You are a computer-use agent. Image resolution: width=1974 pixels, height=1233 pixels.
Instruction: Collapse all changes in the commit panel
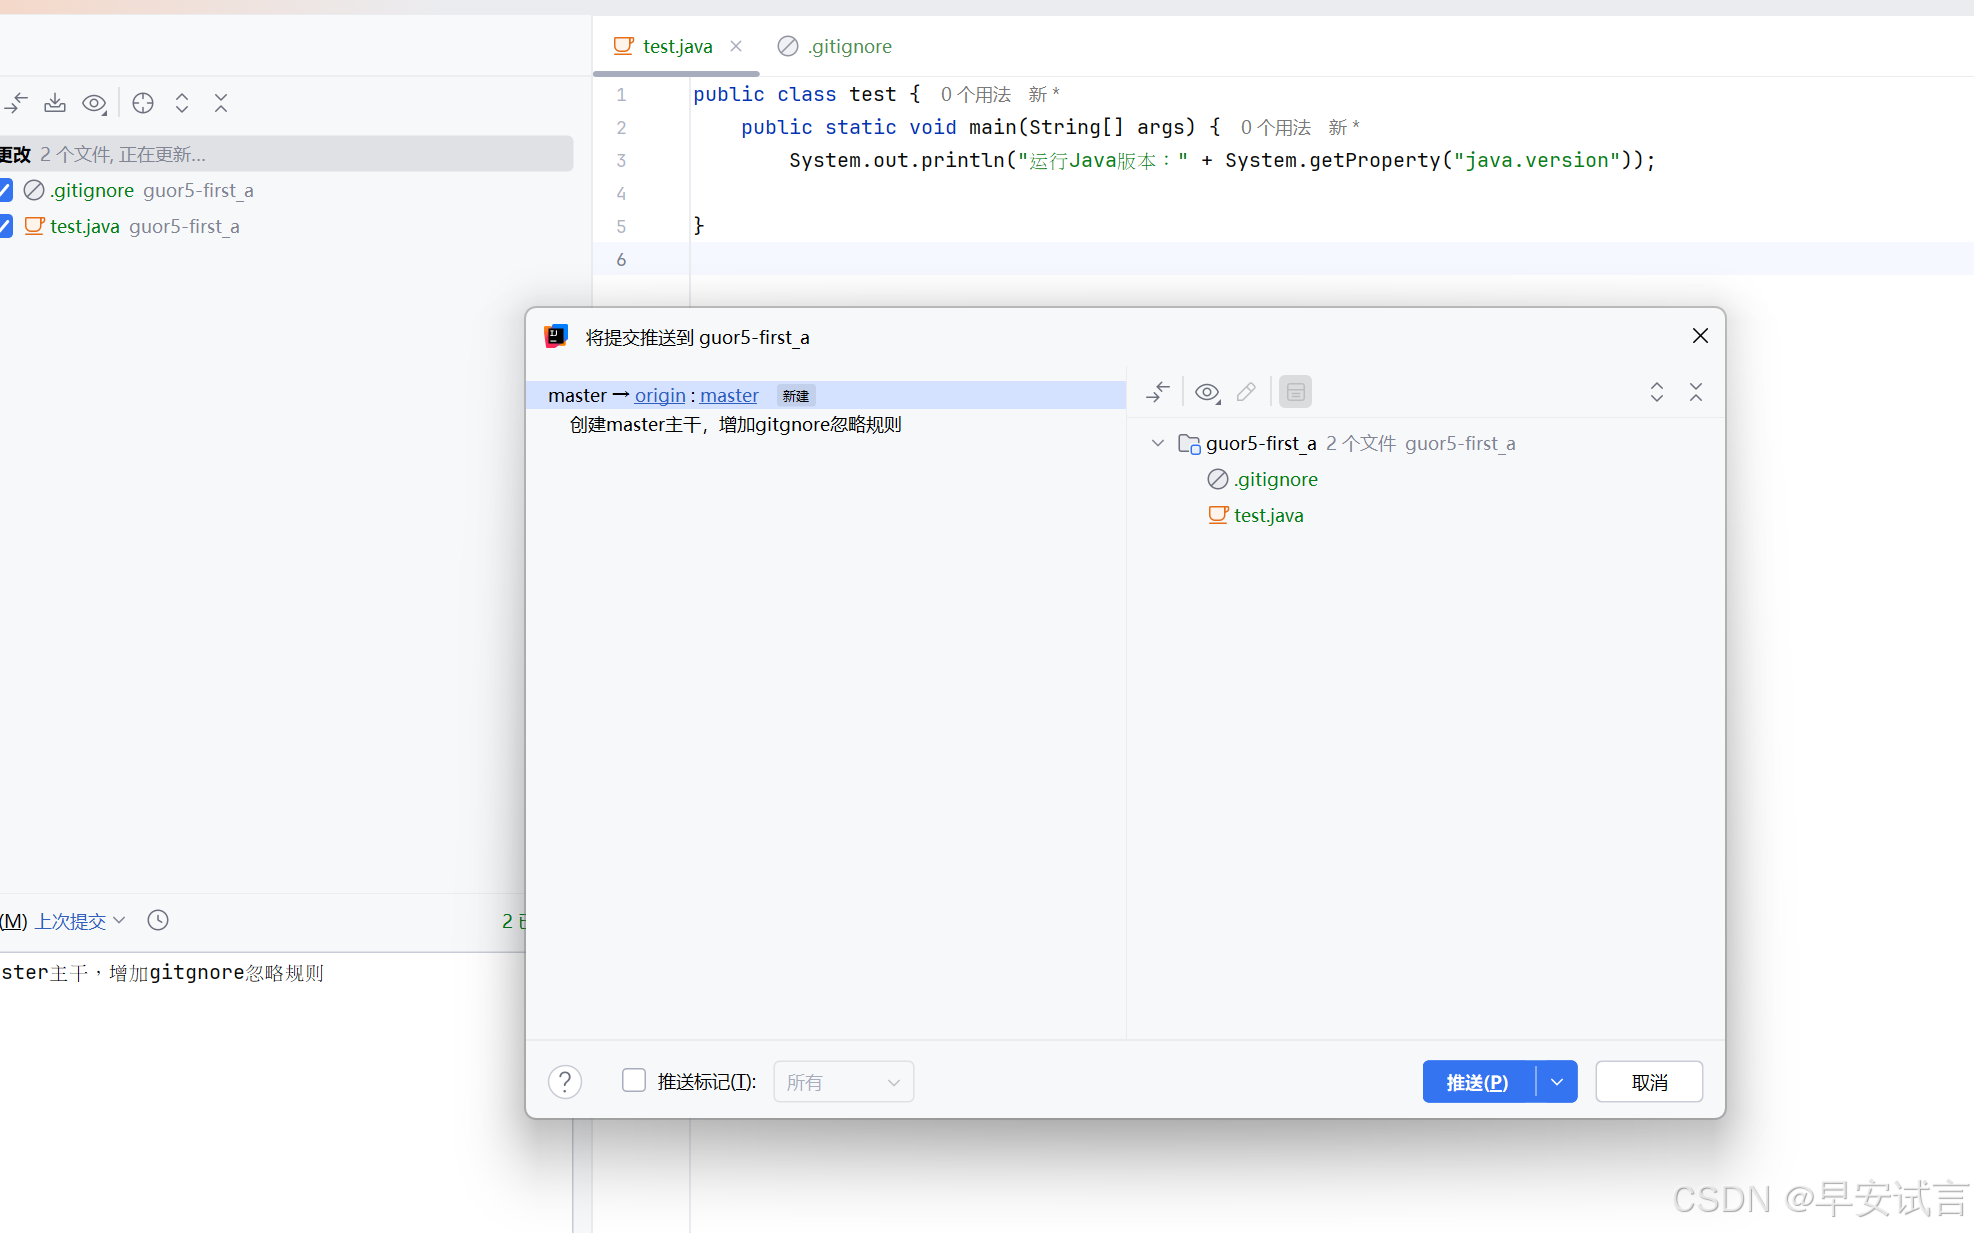(x=221, y=103)
